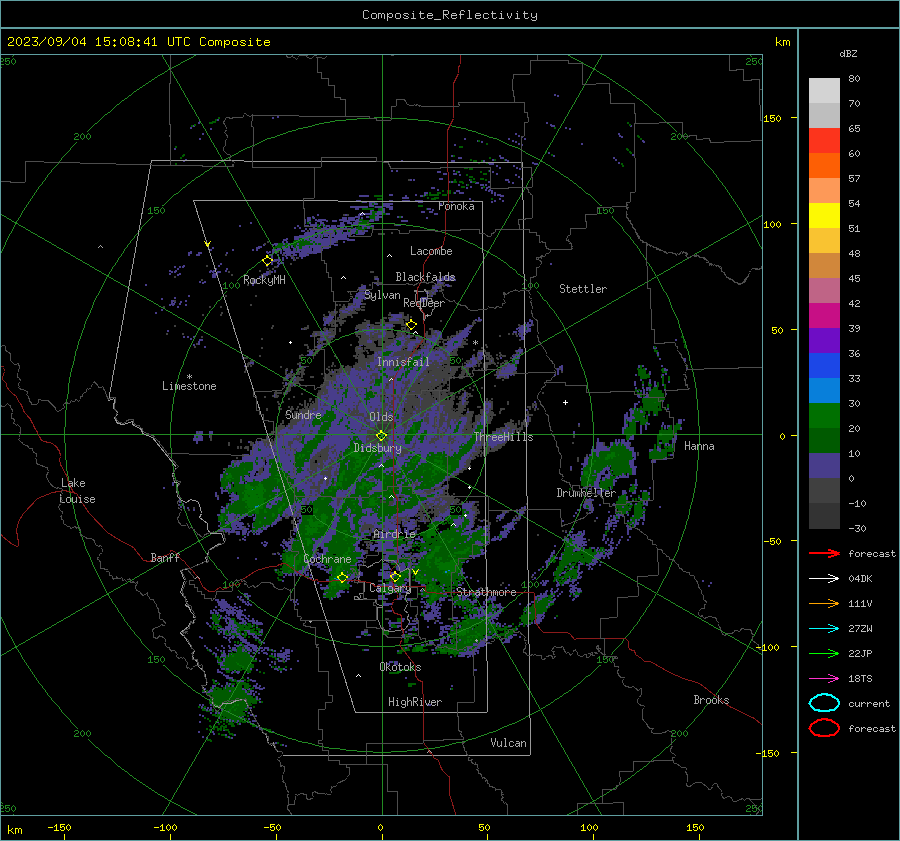Click the Vulcan city label
This screenshot has height=841, width=900.
pos(508,743)
